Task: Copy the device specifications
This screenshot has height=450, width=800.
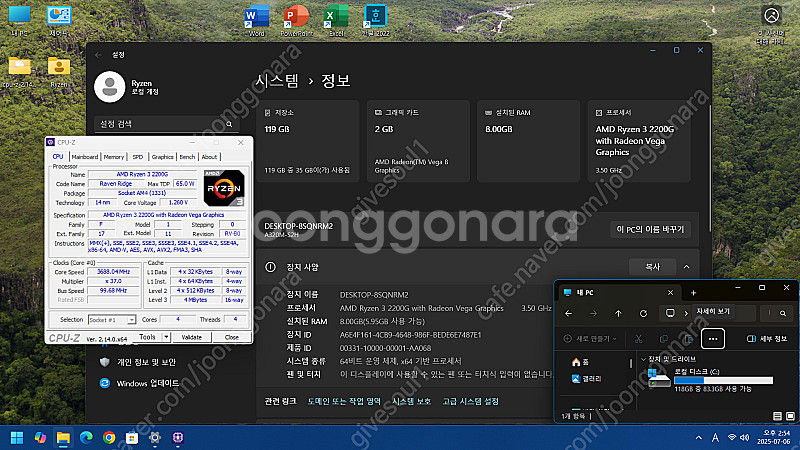Action: (x=653, y=267)
